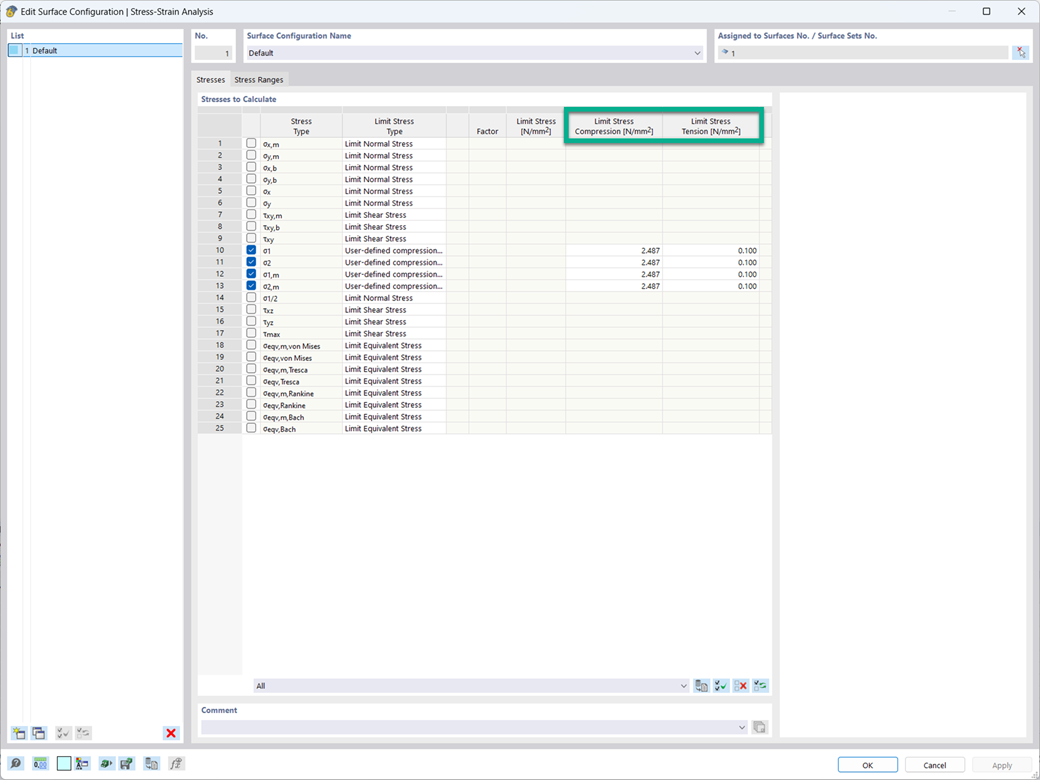Uncheck the σ1,m stress checkbox

tap(251, 274)
